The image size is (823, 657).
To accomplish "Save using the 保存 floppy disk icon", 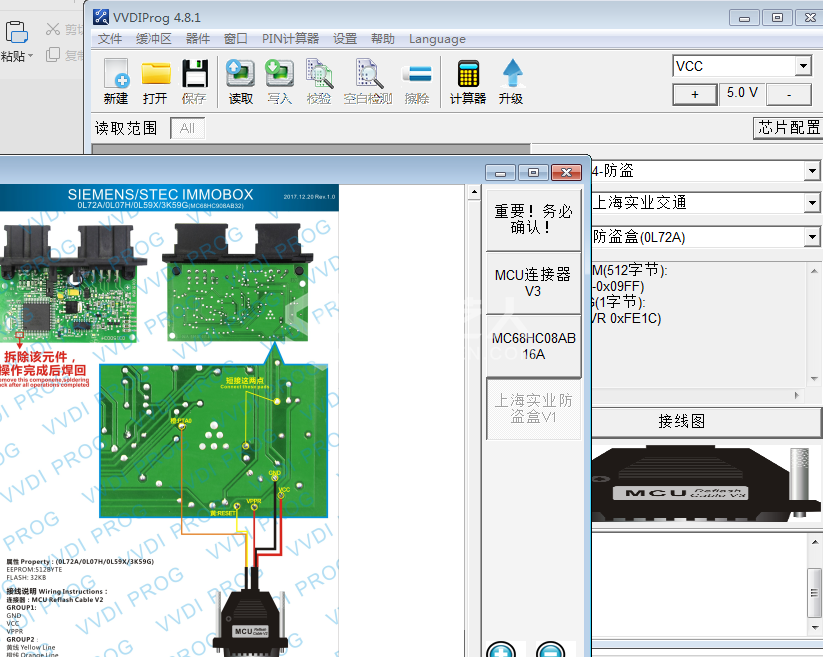I will pyautogui.click(x=195, y=73).
